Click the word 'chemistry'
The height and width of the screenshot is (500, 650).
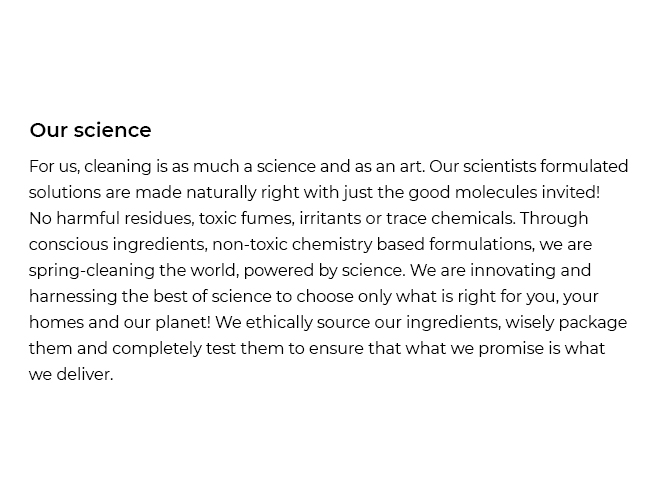[x=332, y=245]
